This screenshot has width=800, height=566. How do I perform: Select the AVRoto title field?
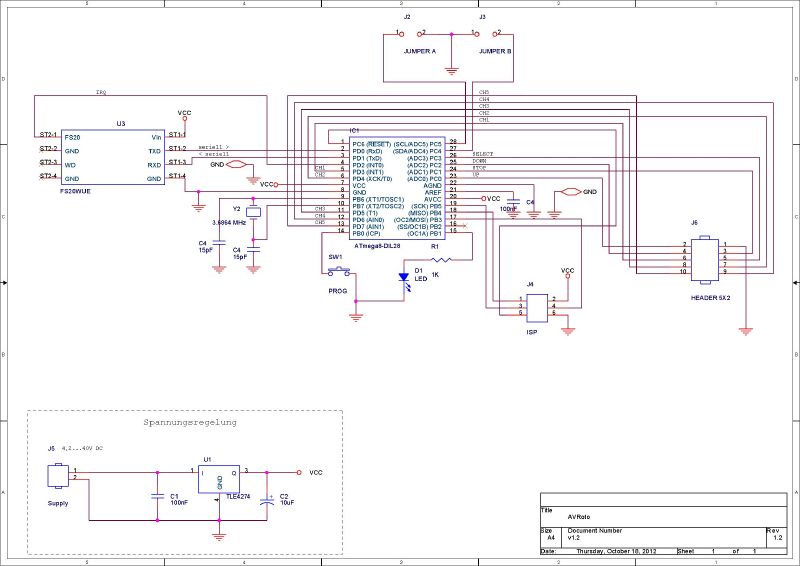[x=578, y=518]
